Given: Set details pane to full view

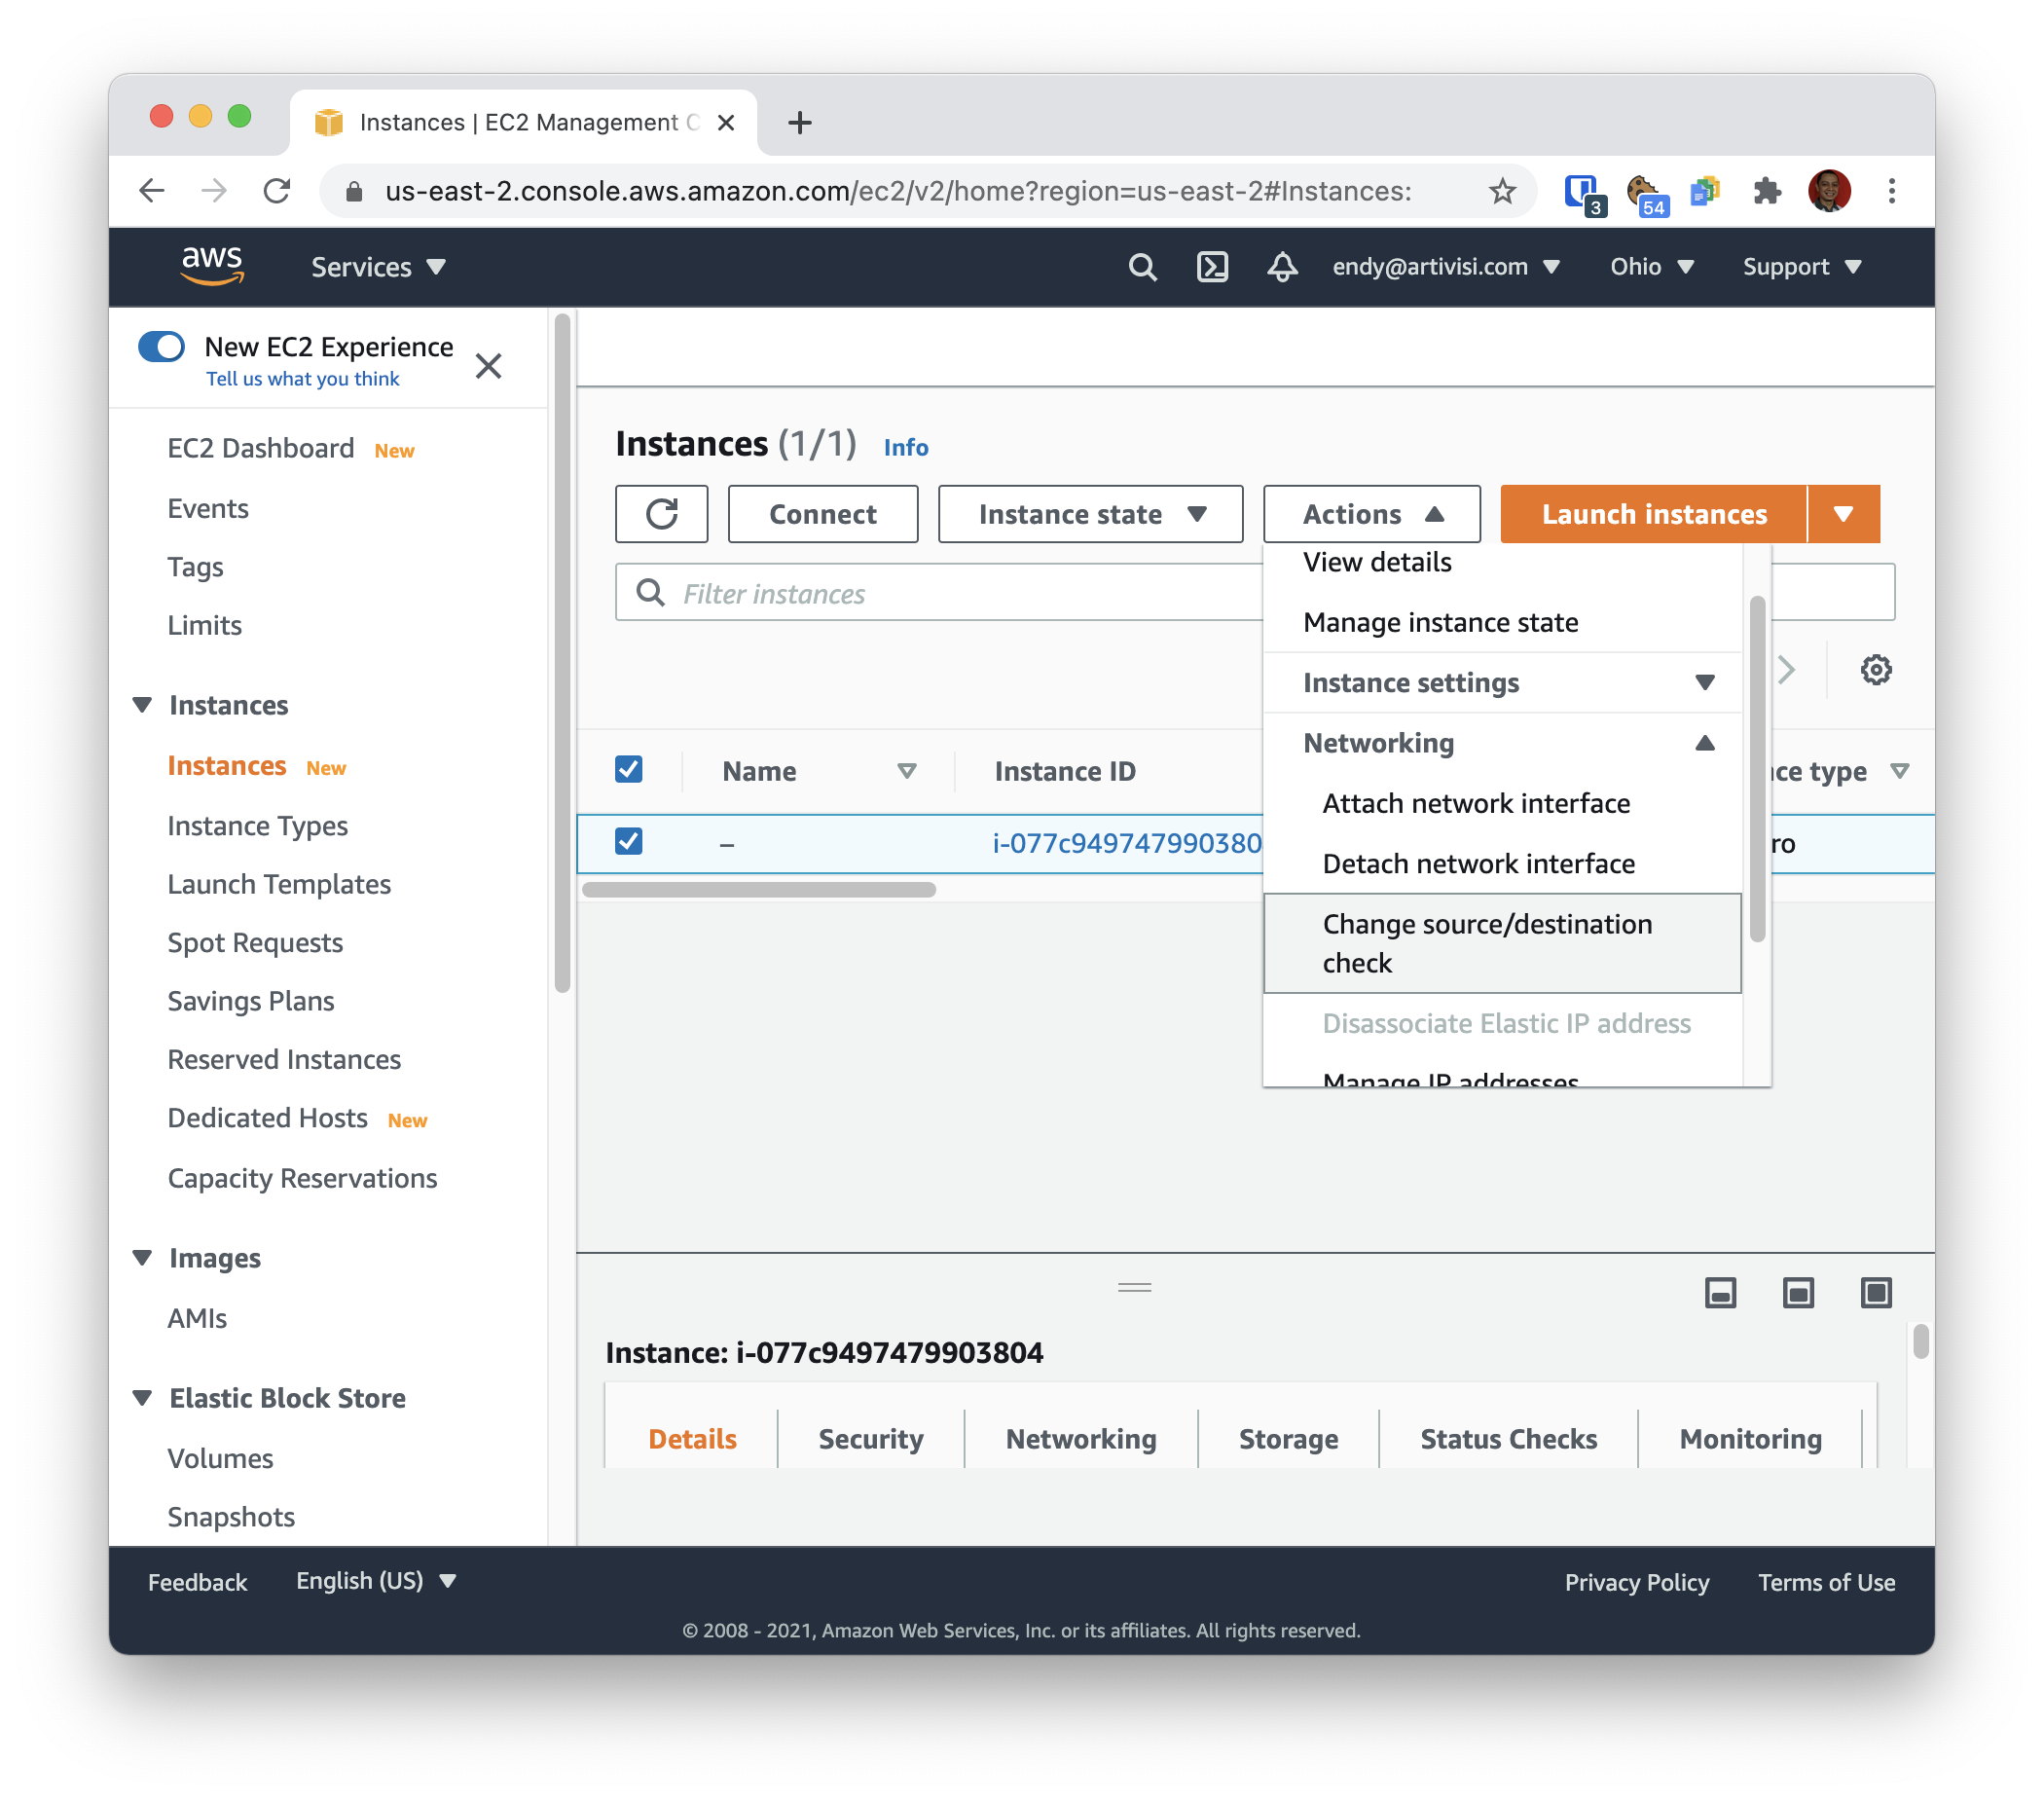Looking at the screenshot, I should point(1876,1293).
